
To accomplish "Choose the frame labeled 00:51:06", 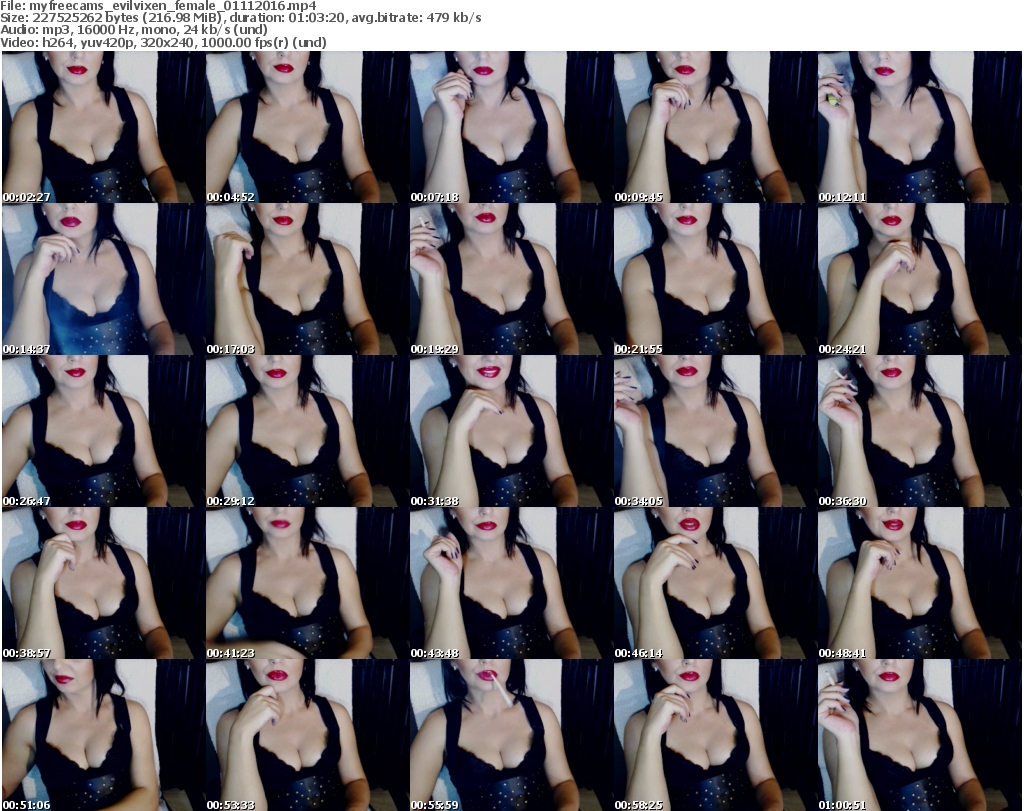I will coord(104,735).
